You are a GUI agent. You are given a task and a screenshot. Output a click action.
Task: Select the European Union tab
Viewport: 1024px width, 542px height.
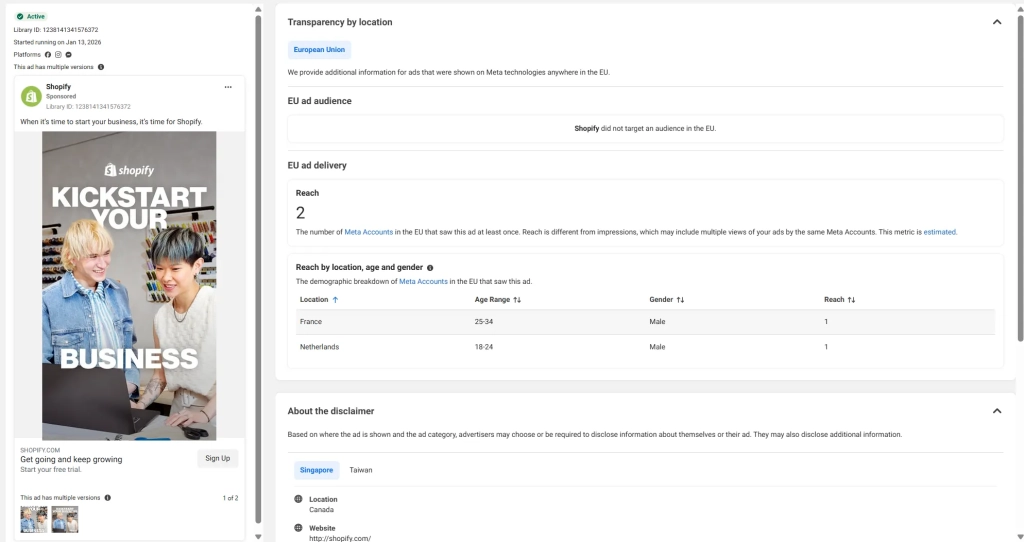[x=319, y=50]
